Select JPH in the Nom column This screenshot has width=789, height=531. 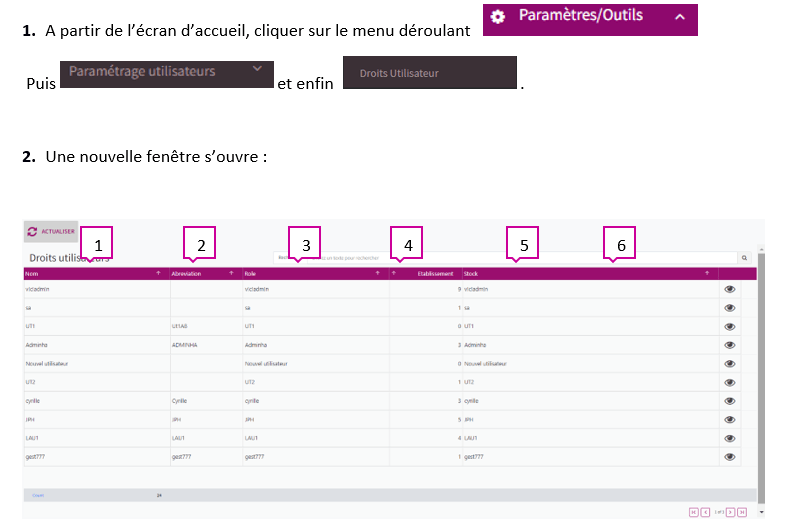(x=30, y=420)
